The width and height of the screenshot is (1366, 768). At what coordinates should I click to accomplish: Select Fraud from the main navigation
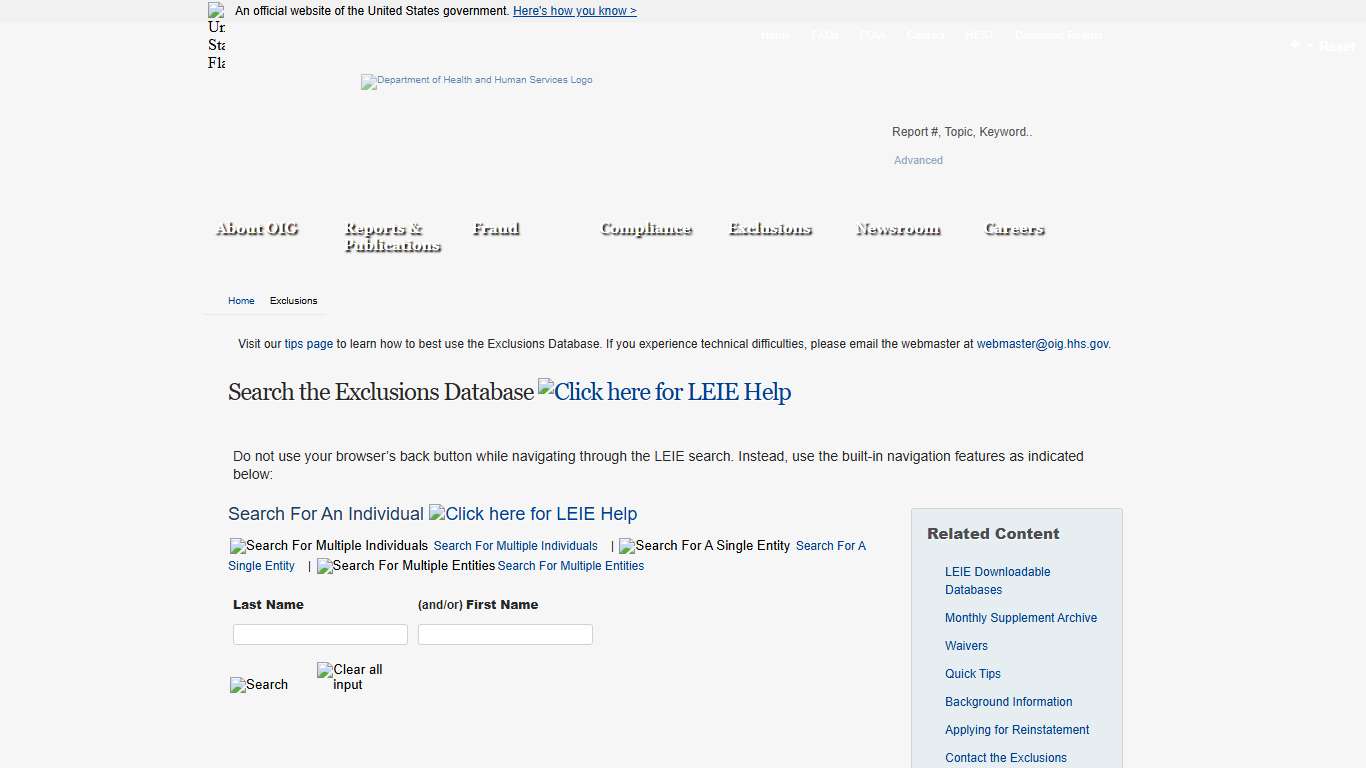495,229
